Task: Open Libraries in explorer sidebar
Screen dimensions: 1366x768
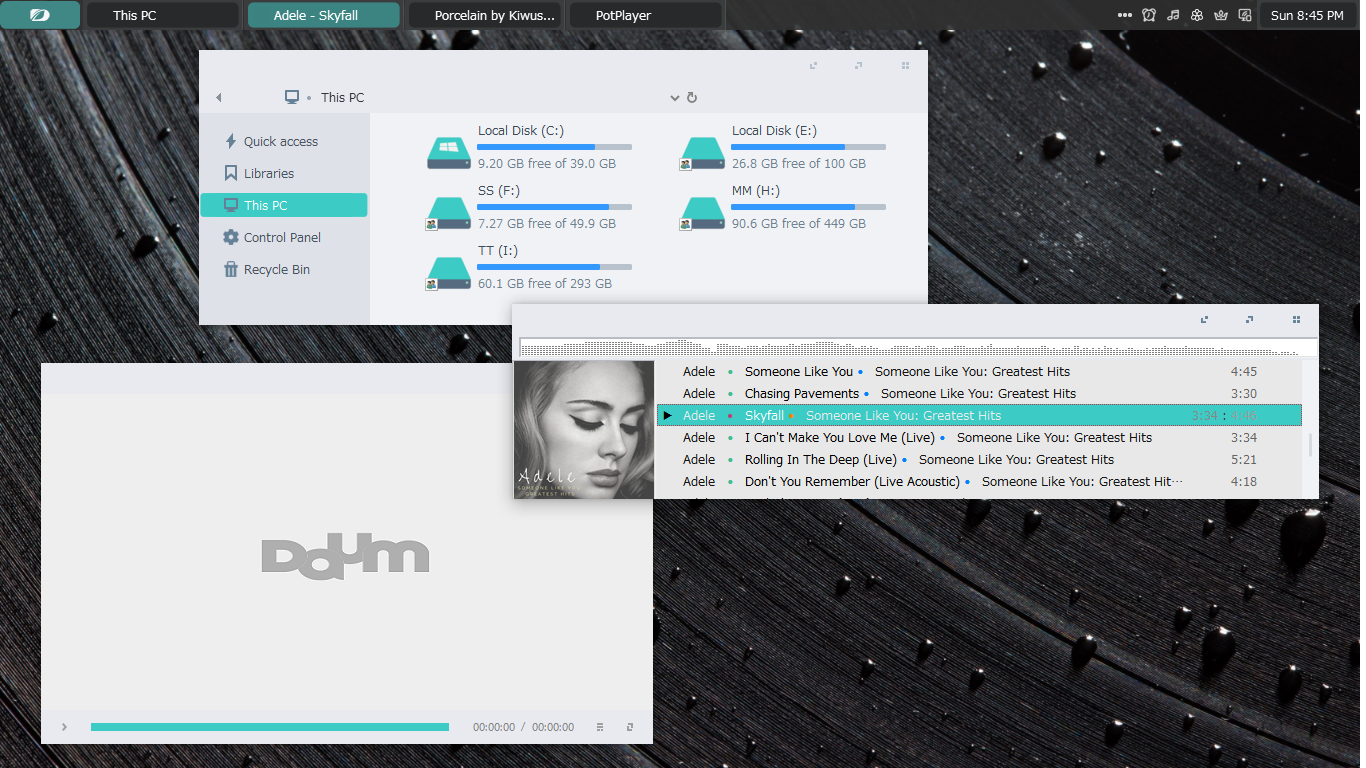Action: 283,173
